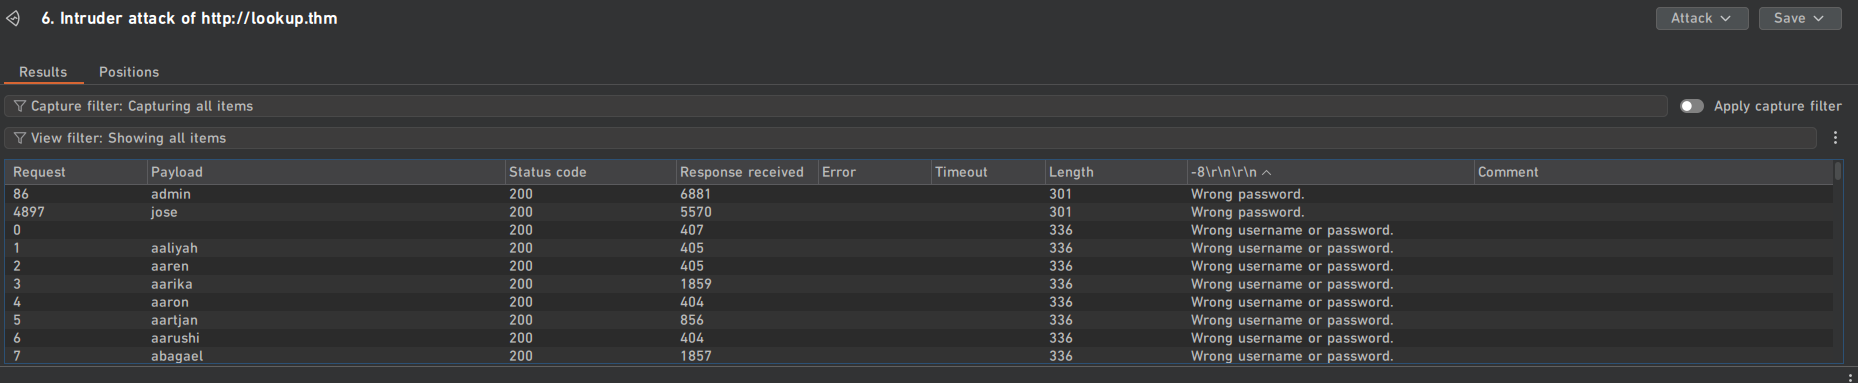1858x383 pixels.
Task: Sort by the Timeout column header
Action: click(987, 172)
